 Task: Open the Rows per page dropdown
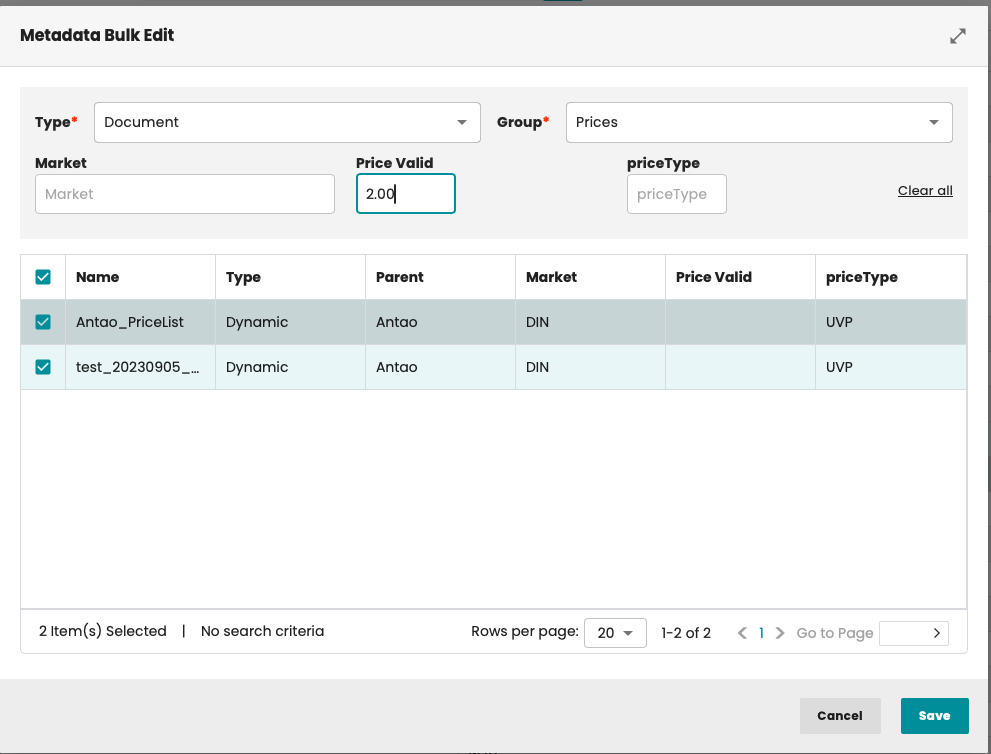pos(614,633)
